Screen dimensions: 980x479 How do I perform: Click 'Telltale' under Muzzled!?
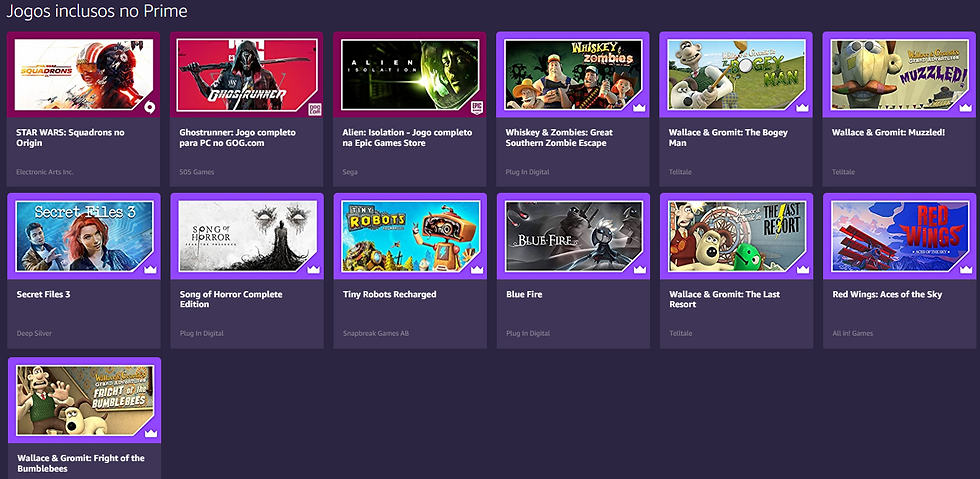[843, 171]
